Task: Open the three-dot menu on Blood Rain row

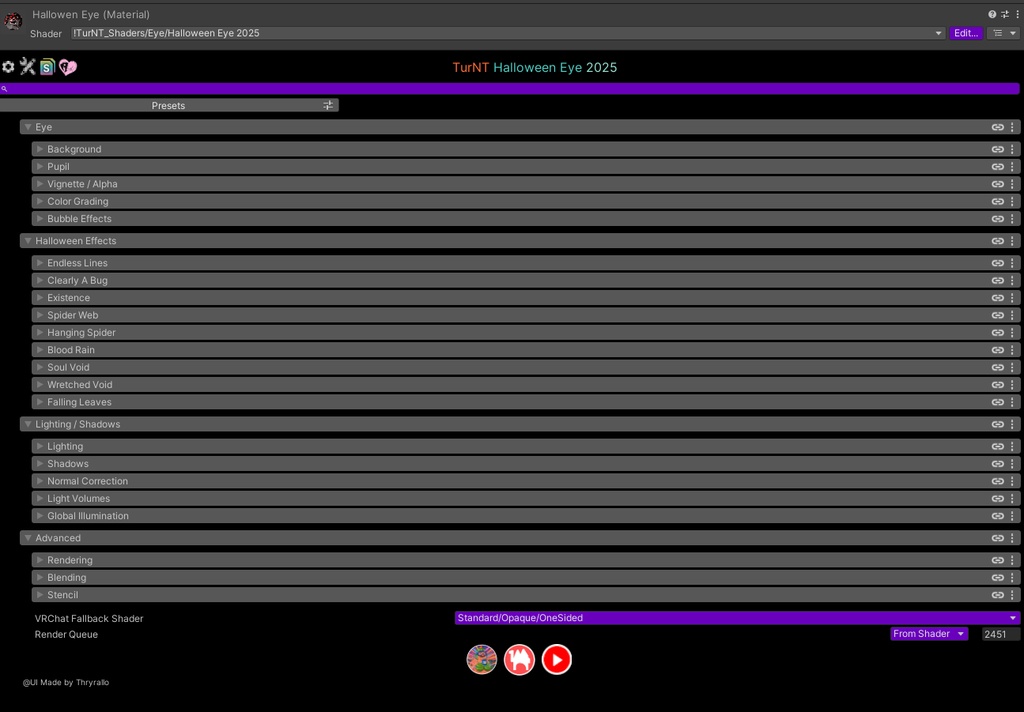Action: 1012,350
